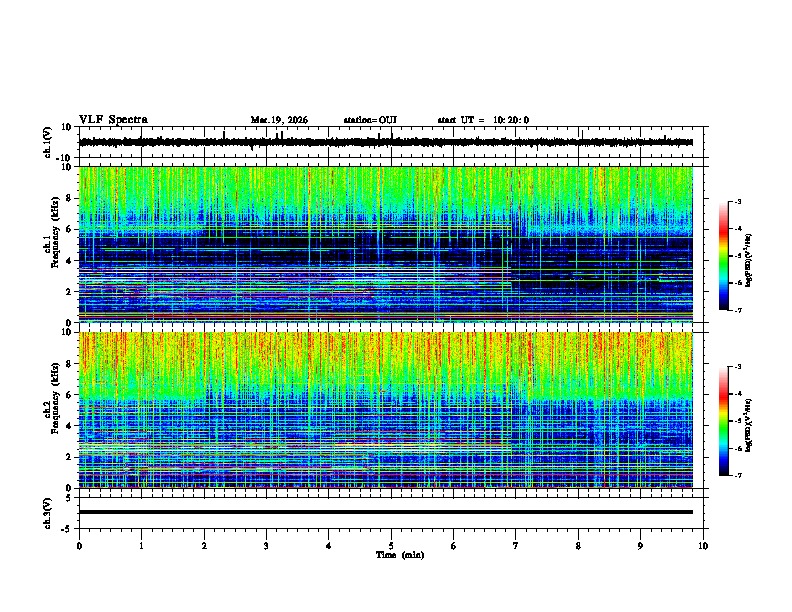Image resolution: width=792 pixels, height=612 pixels.
Task: Click the time axis tick label '1'
Action: tap(141, 546)
